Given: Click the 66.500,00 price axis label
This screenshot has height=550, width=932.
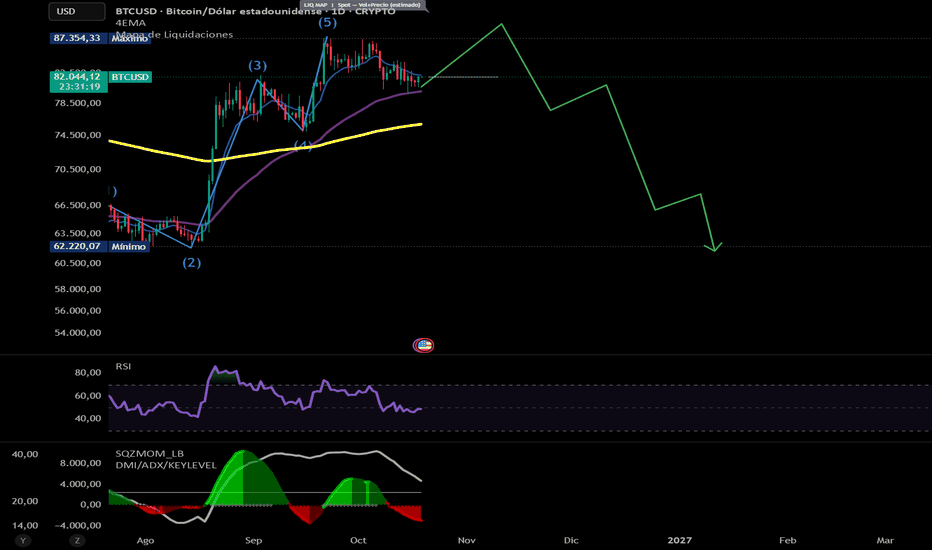Looking at the screenshot, I should pos(78,205).
